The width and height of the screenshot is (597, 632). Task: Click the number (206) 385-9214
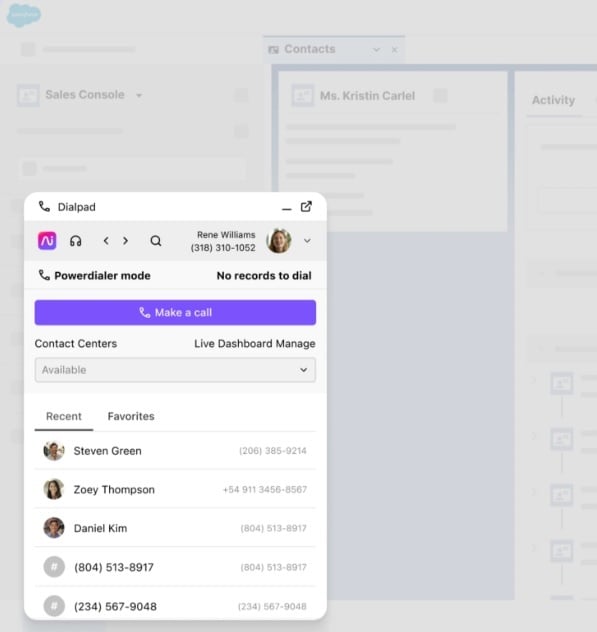[x=273, y=451]
